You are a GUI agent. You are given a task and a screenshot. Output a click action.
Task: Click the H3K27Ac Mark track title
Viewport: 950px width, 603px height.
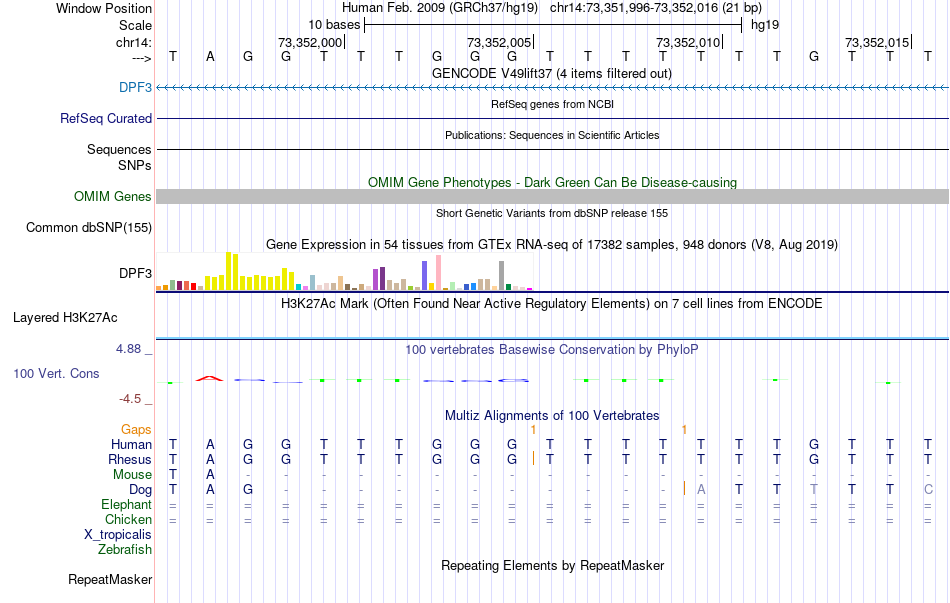point(551,304)
